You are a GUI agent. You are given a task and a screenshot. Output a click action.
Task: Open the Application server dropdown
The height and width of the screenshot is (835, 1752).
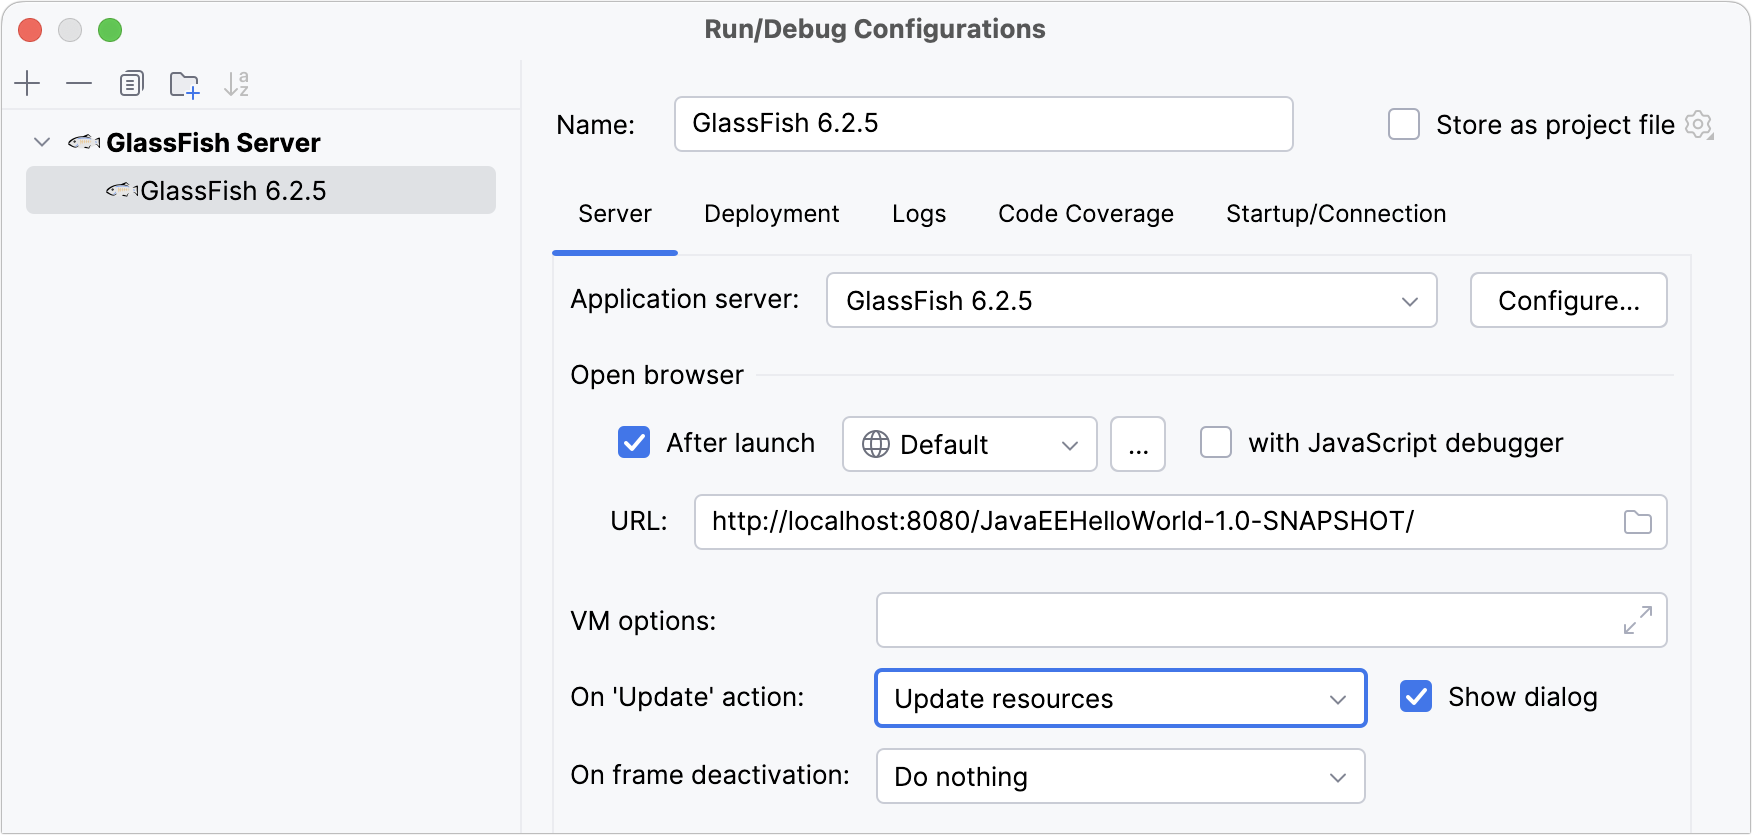tap(1131, 300)
